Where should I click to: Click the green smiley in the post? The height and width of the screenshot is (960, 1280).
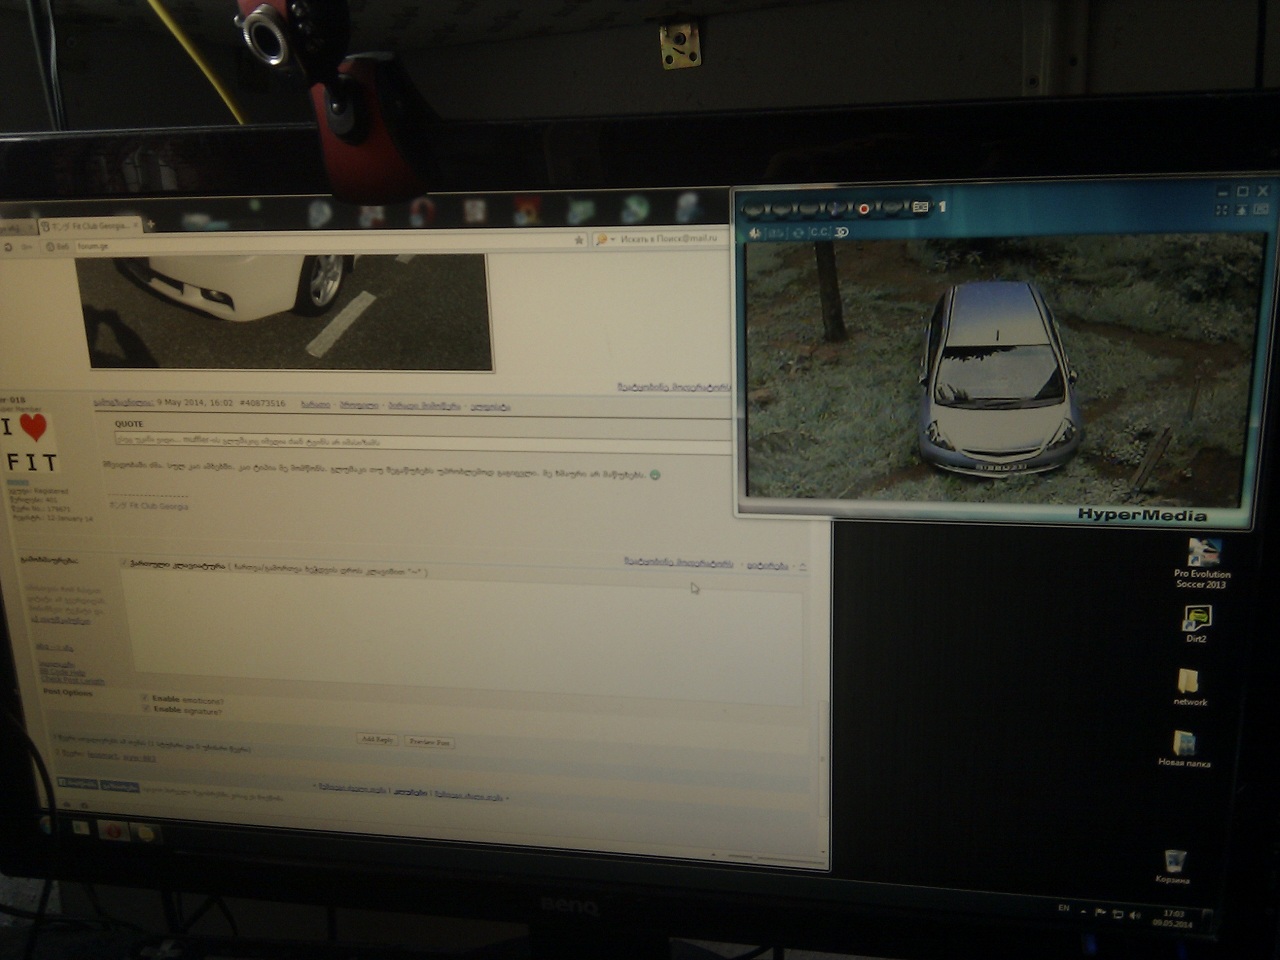[x=655, y=475]
